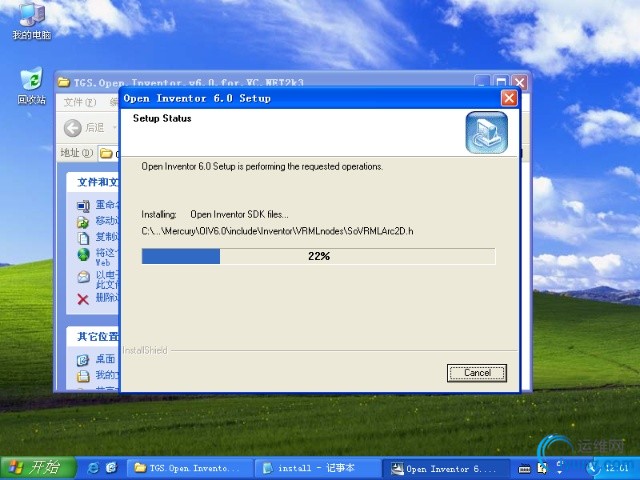Screen dimensions: 640x480
Task: Close the TGS Open Inventor Explorer window
Action: tap(520, 82)
